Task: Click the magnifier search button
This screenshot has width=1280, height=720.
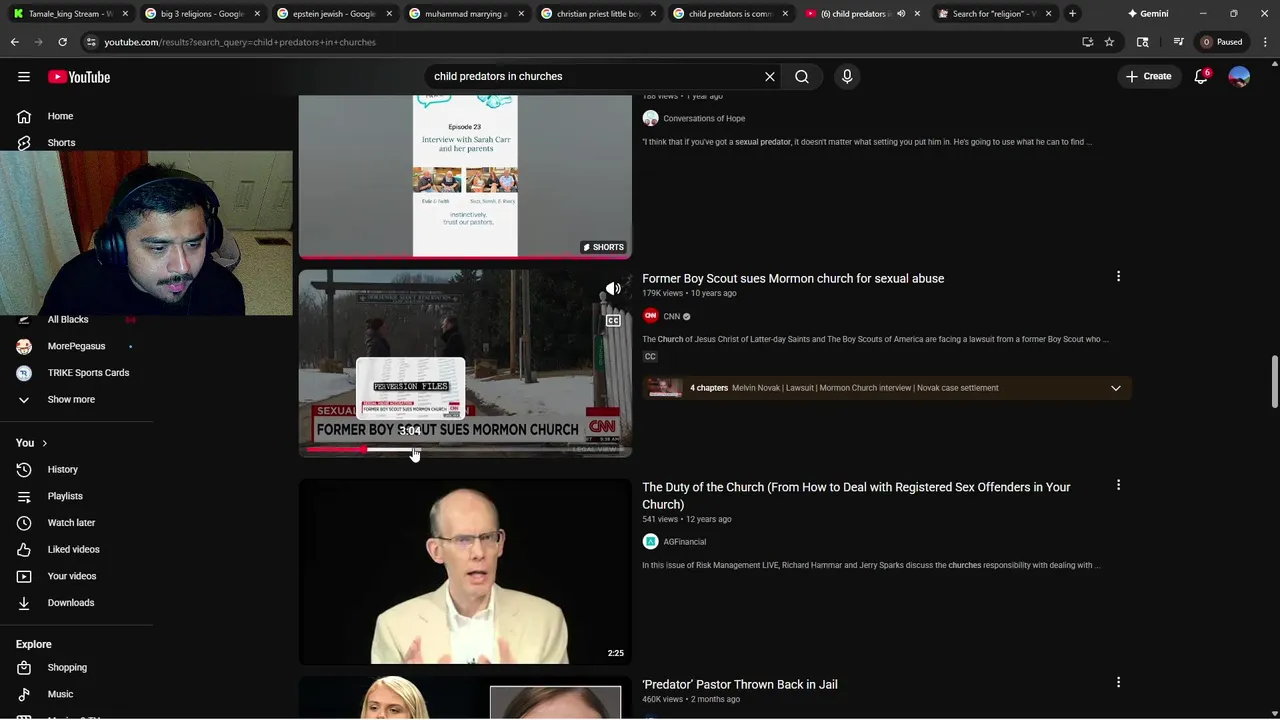Action: 802,76
